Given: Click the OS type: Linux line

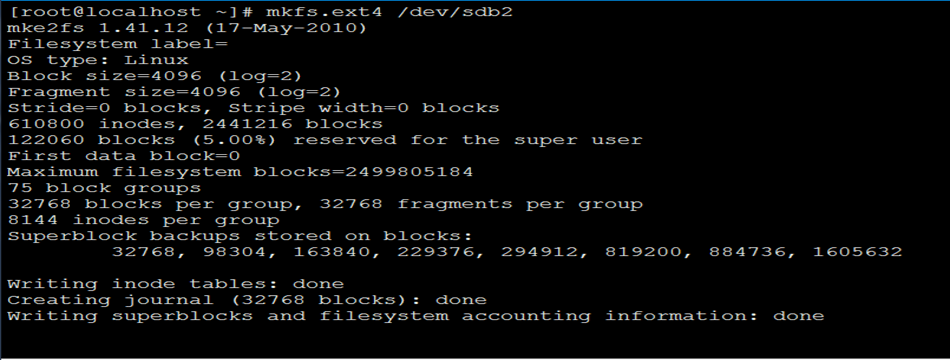Looking at the screenshot, I should (x=98, y=60).
